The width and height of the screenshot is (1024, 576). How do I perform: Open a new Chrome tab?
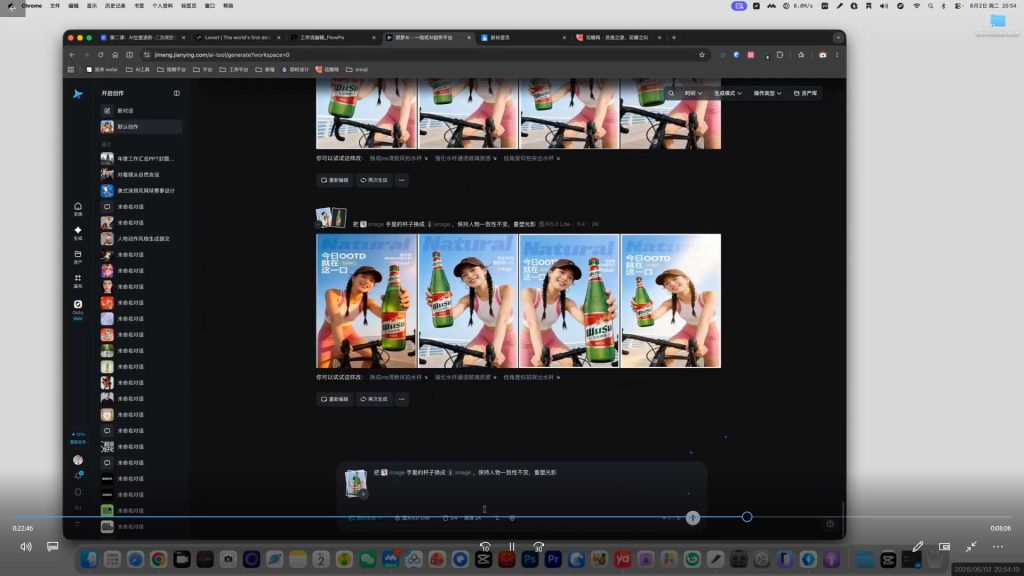(x=674, y=38)
